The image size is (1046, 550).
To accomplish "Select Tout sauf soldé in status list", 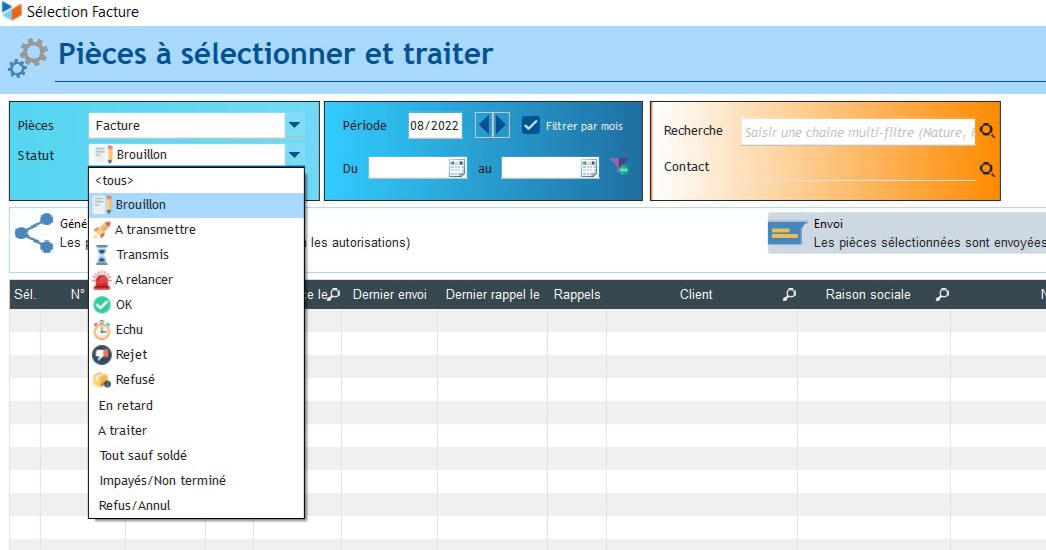I will [x=143, y=456].
